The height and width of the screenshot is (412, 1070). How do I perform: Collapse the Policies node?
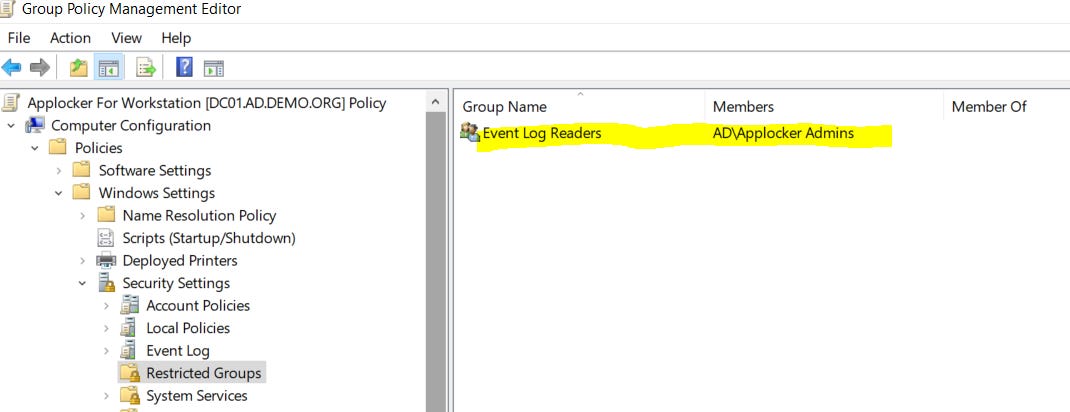tap(35, 148)
